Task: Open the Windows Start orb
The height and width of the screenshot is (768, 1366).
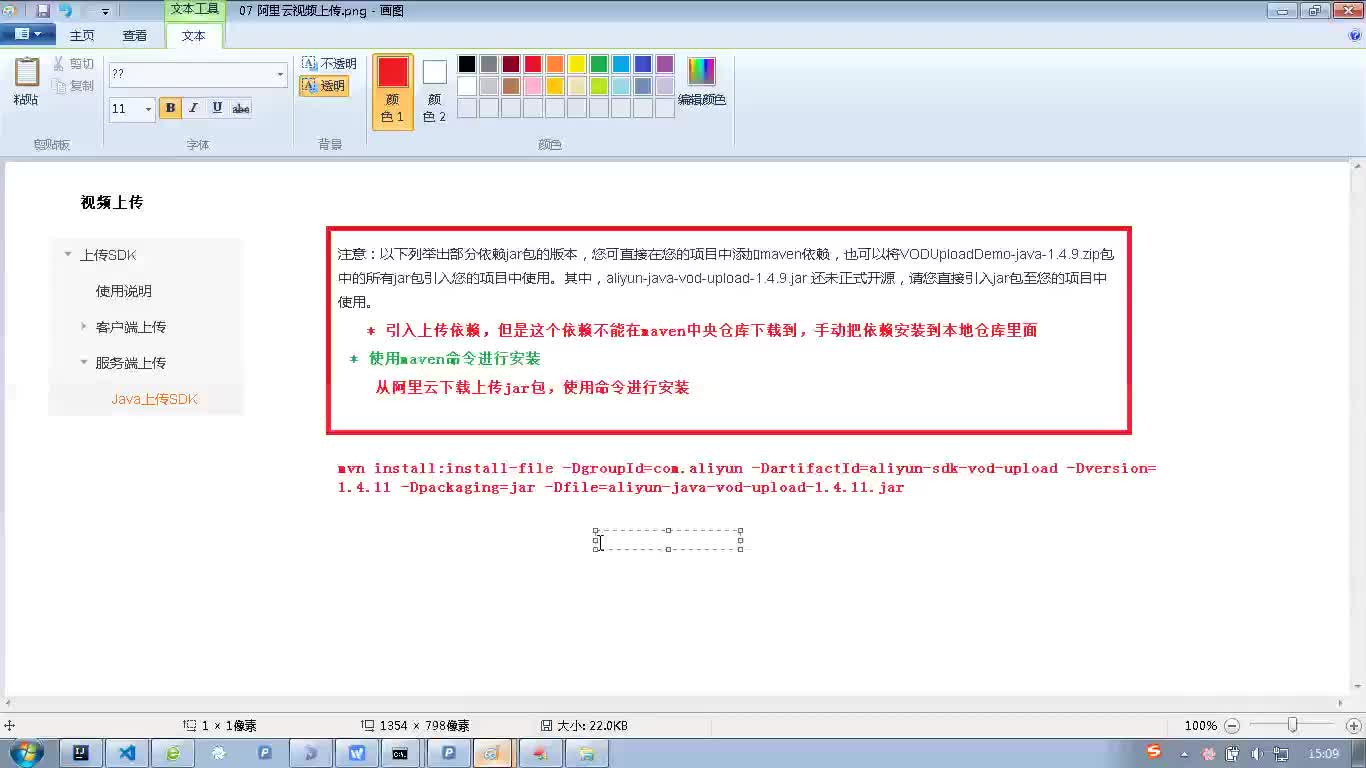Action: pyautogui.click(x=25, y=753)
